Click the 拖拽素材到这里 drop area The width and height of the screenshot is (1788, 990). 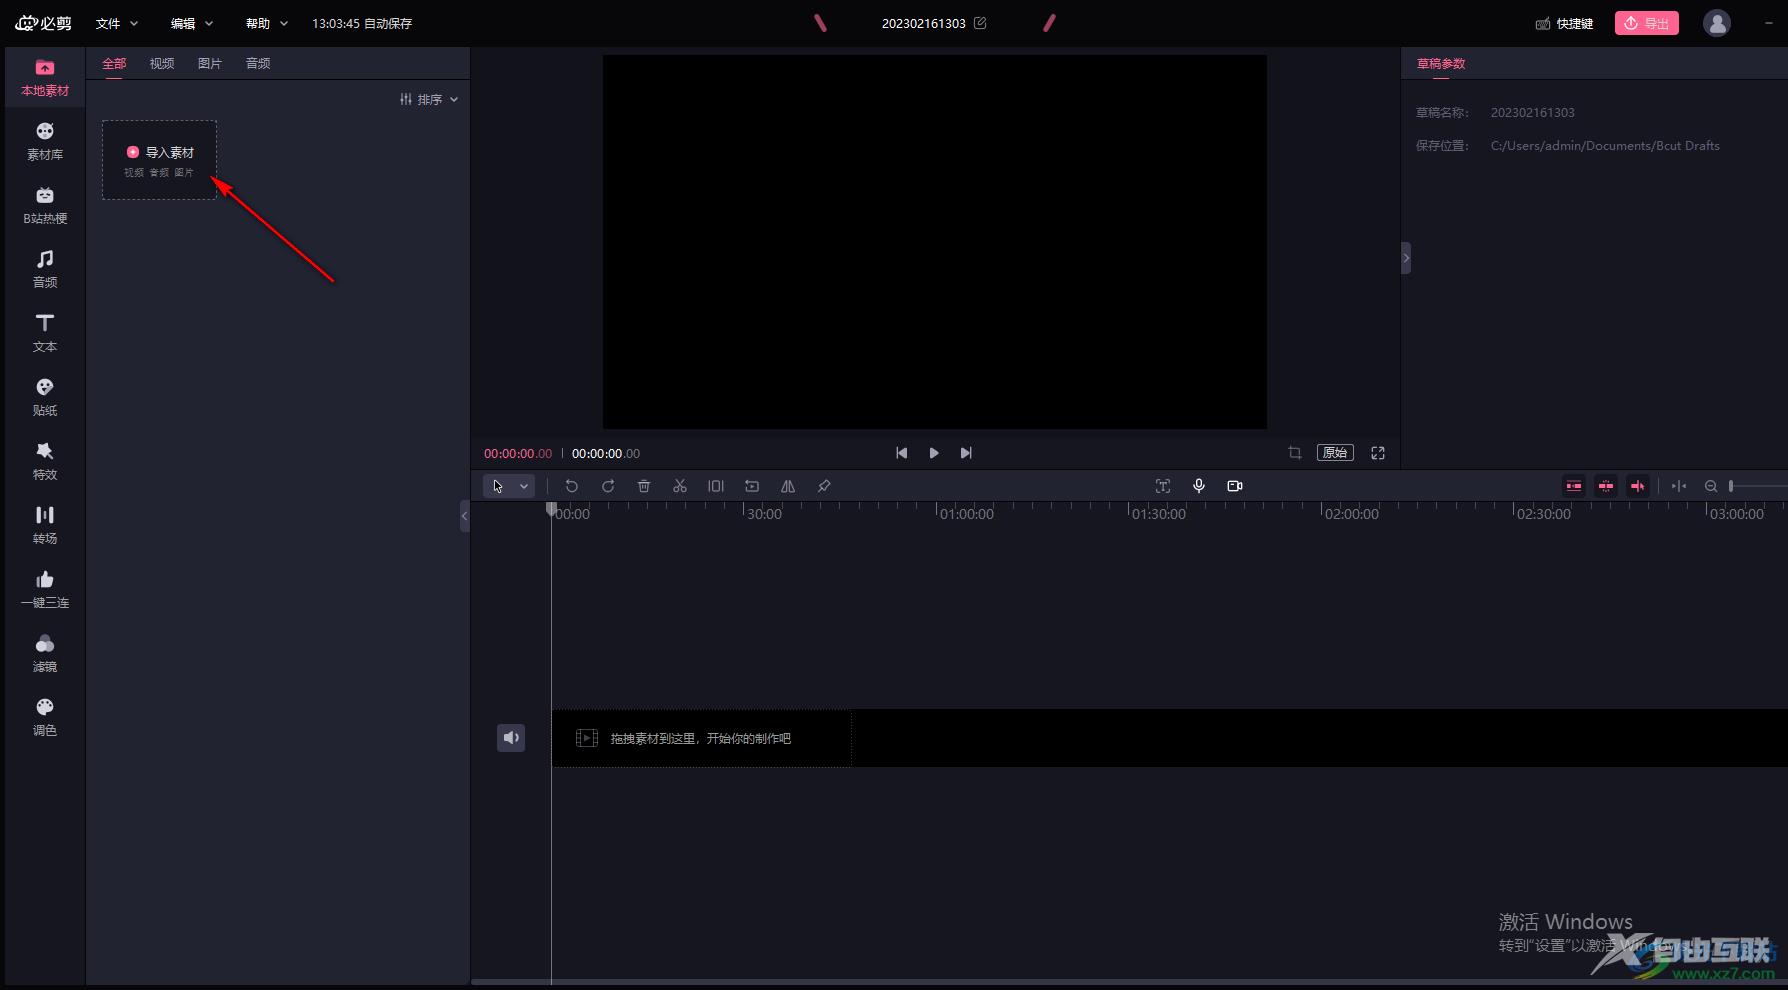[701, 738]
